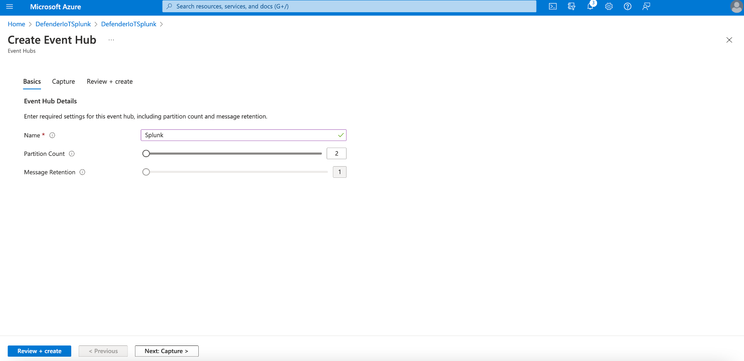Select the Basics tab

point(32,82)
